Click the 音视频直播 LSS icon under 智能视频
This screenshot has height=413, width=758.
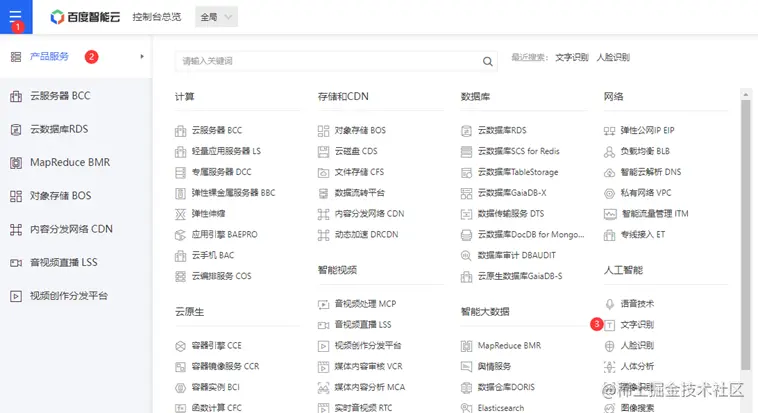coord(323,325)
